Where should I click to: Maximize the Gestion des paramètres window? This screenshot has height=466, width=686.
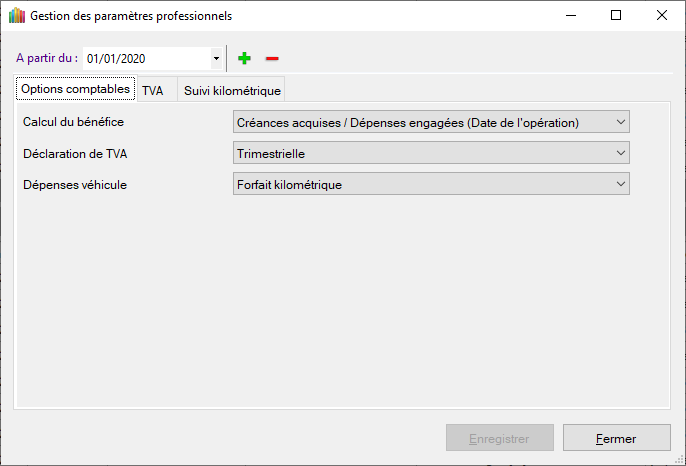(x=616, y=16)
